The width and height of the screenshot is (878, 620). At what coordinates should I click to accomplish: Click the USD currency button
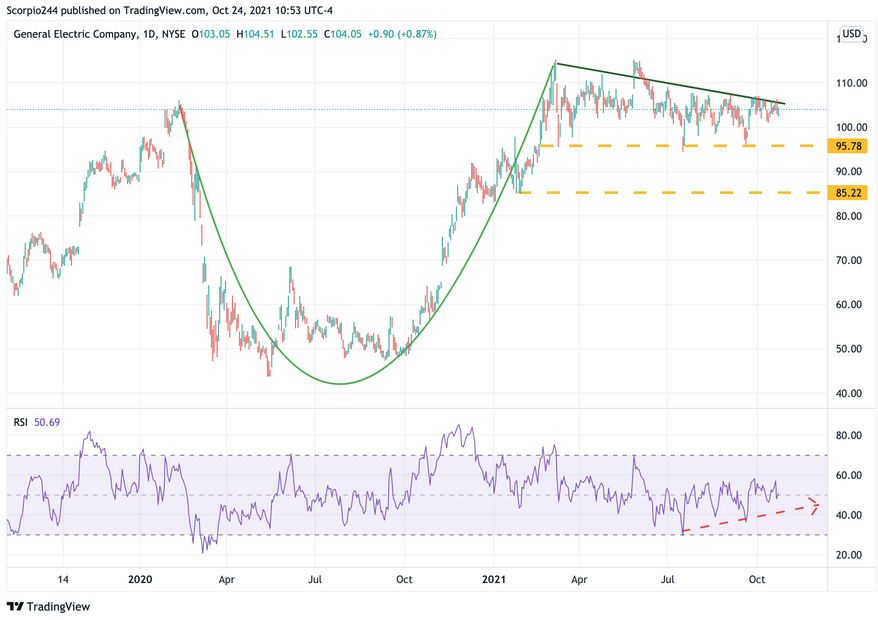851,34
